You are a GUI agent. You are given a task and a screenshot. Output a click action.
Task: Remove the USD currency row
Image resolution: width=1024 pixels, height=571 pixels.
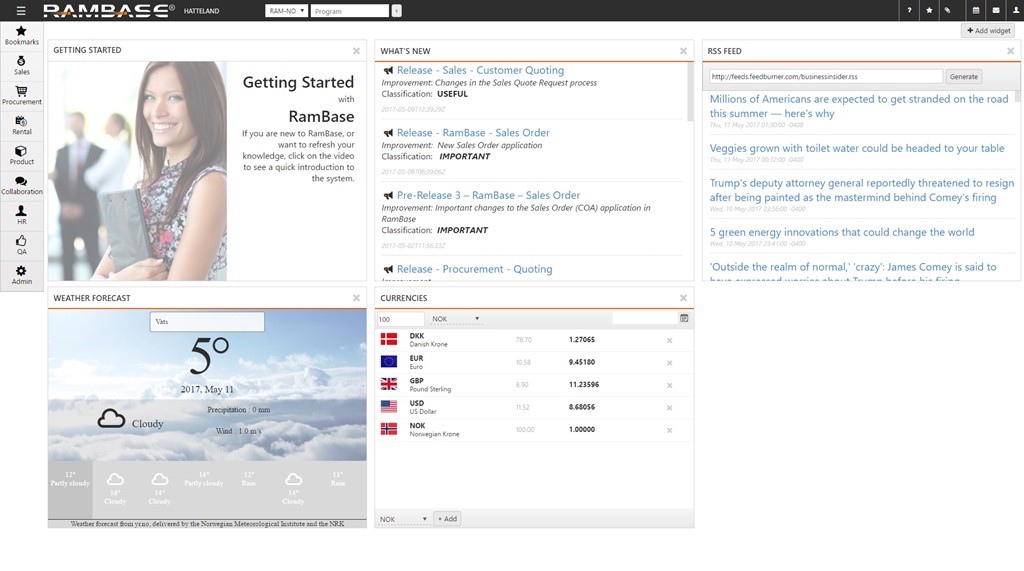click(x=669, y=408)
